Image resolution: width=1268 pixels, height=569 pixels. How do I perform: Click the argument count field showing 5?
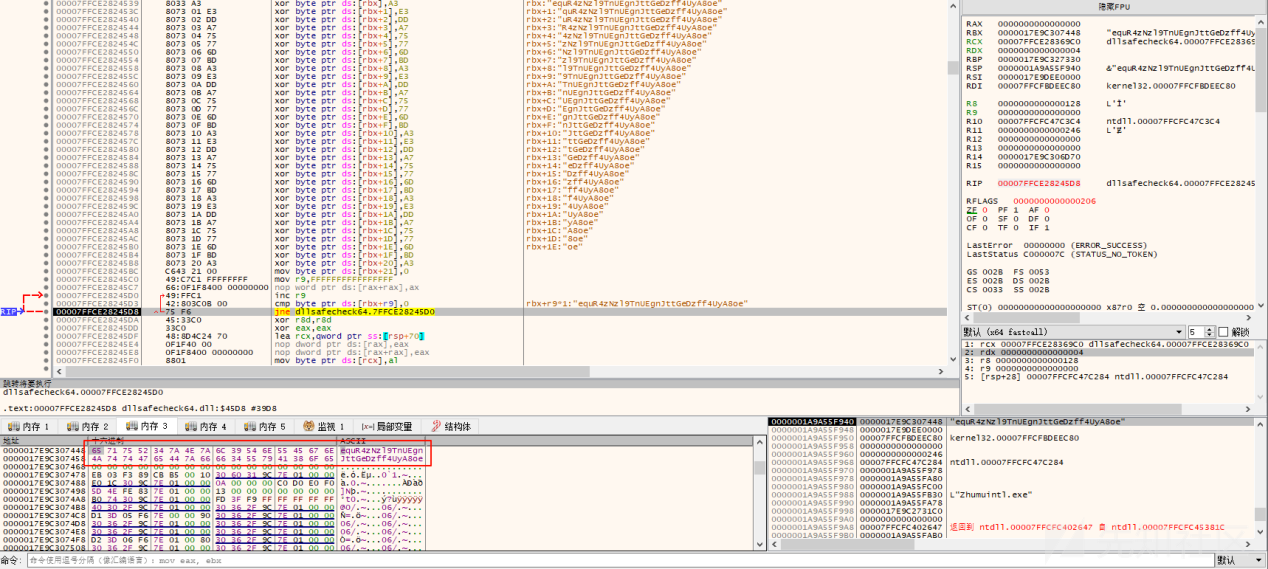coord(1196,331)
